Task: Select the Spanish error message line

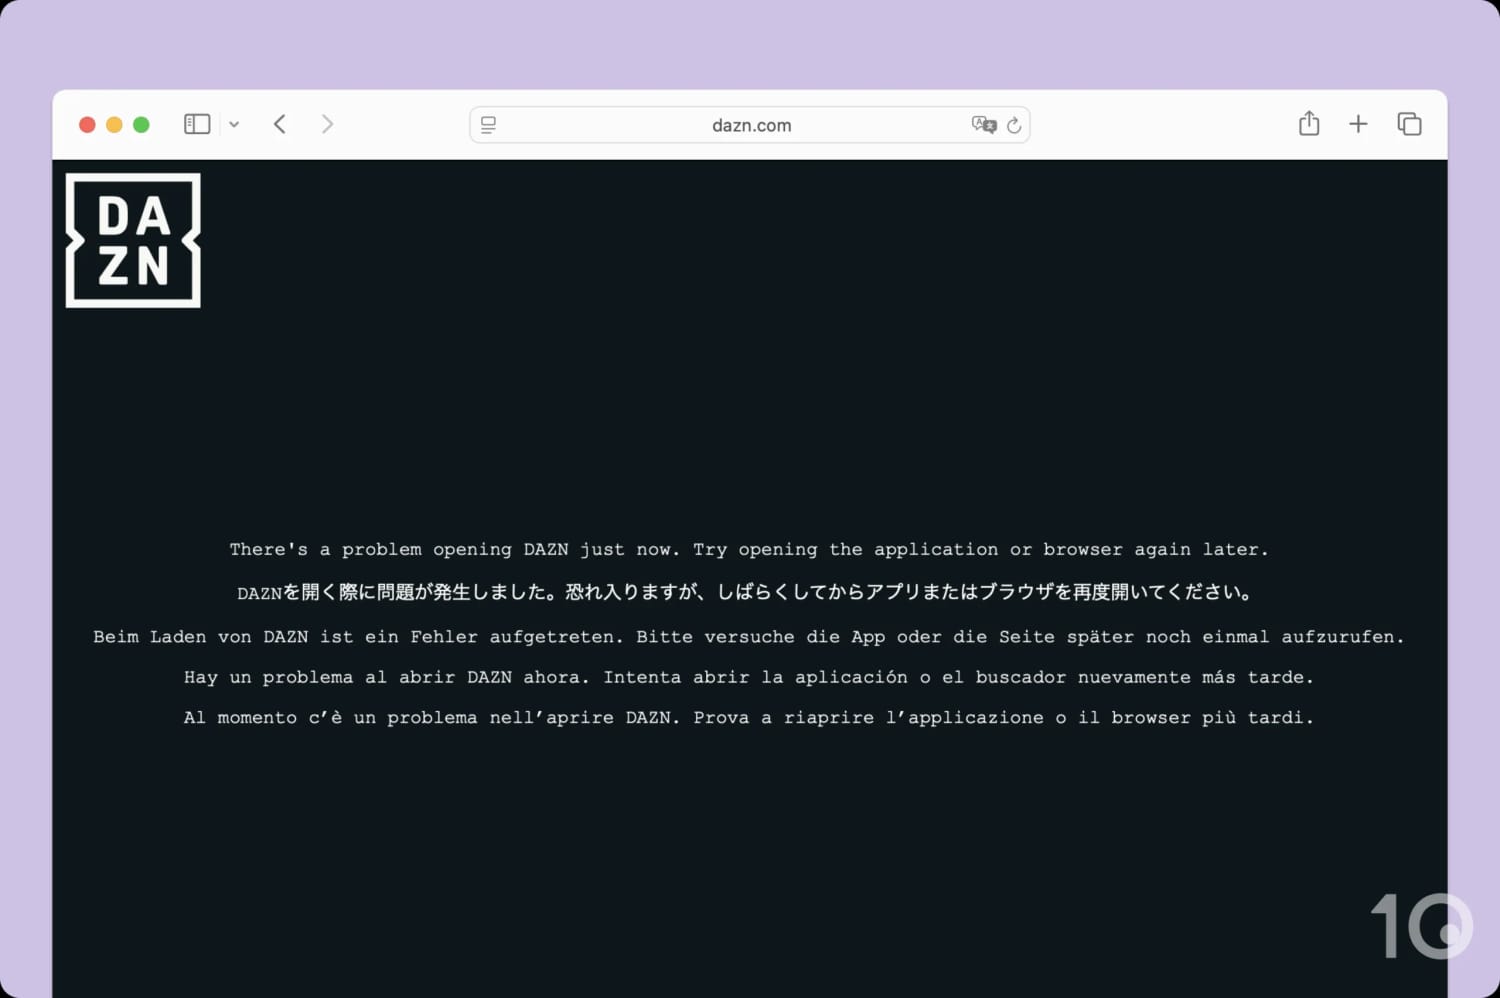Action: (749, 677)
